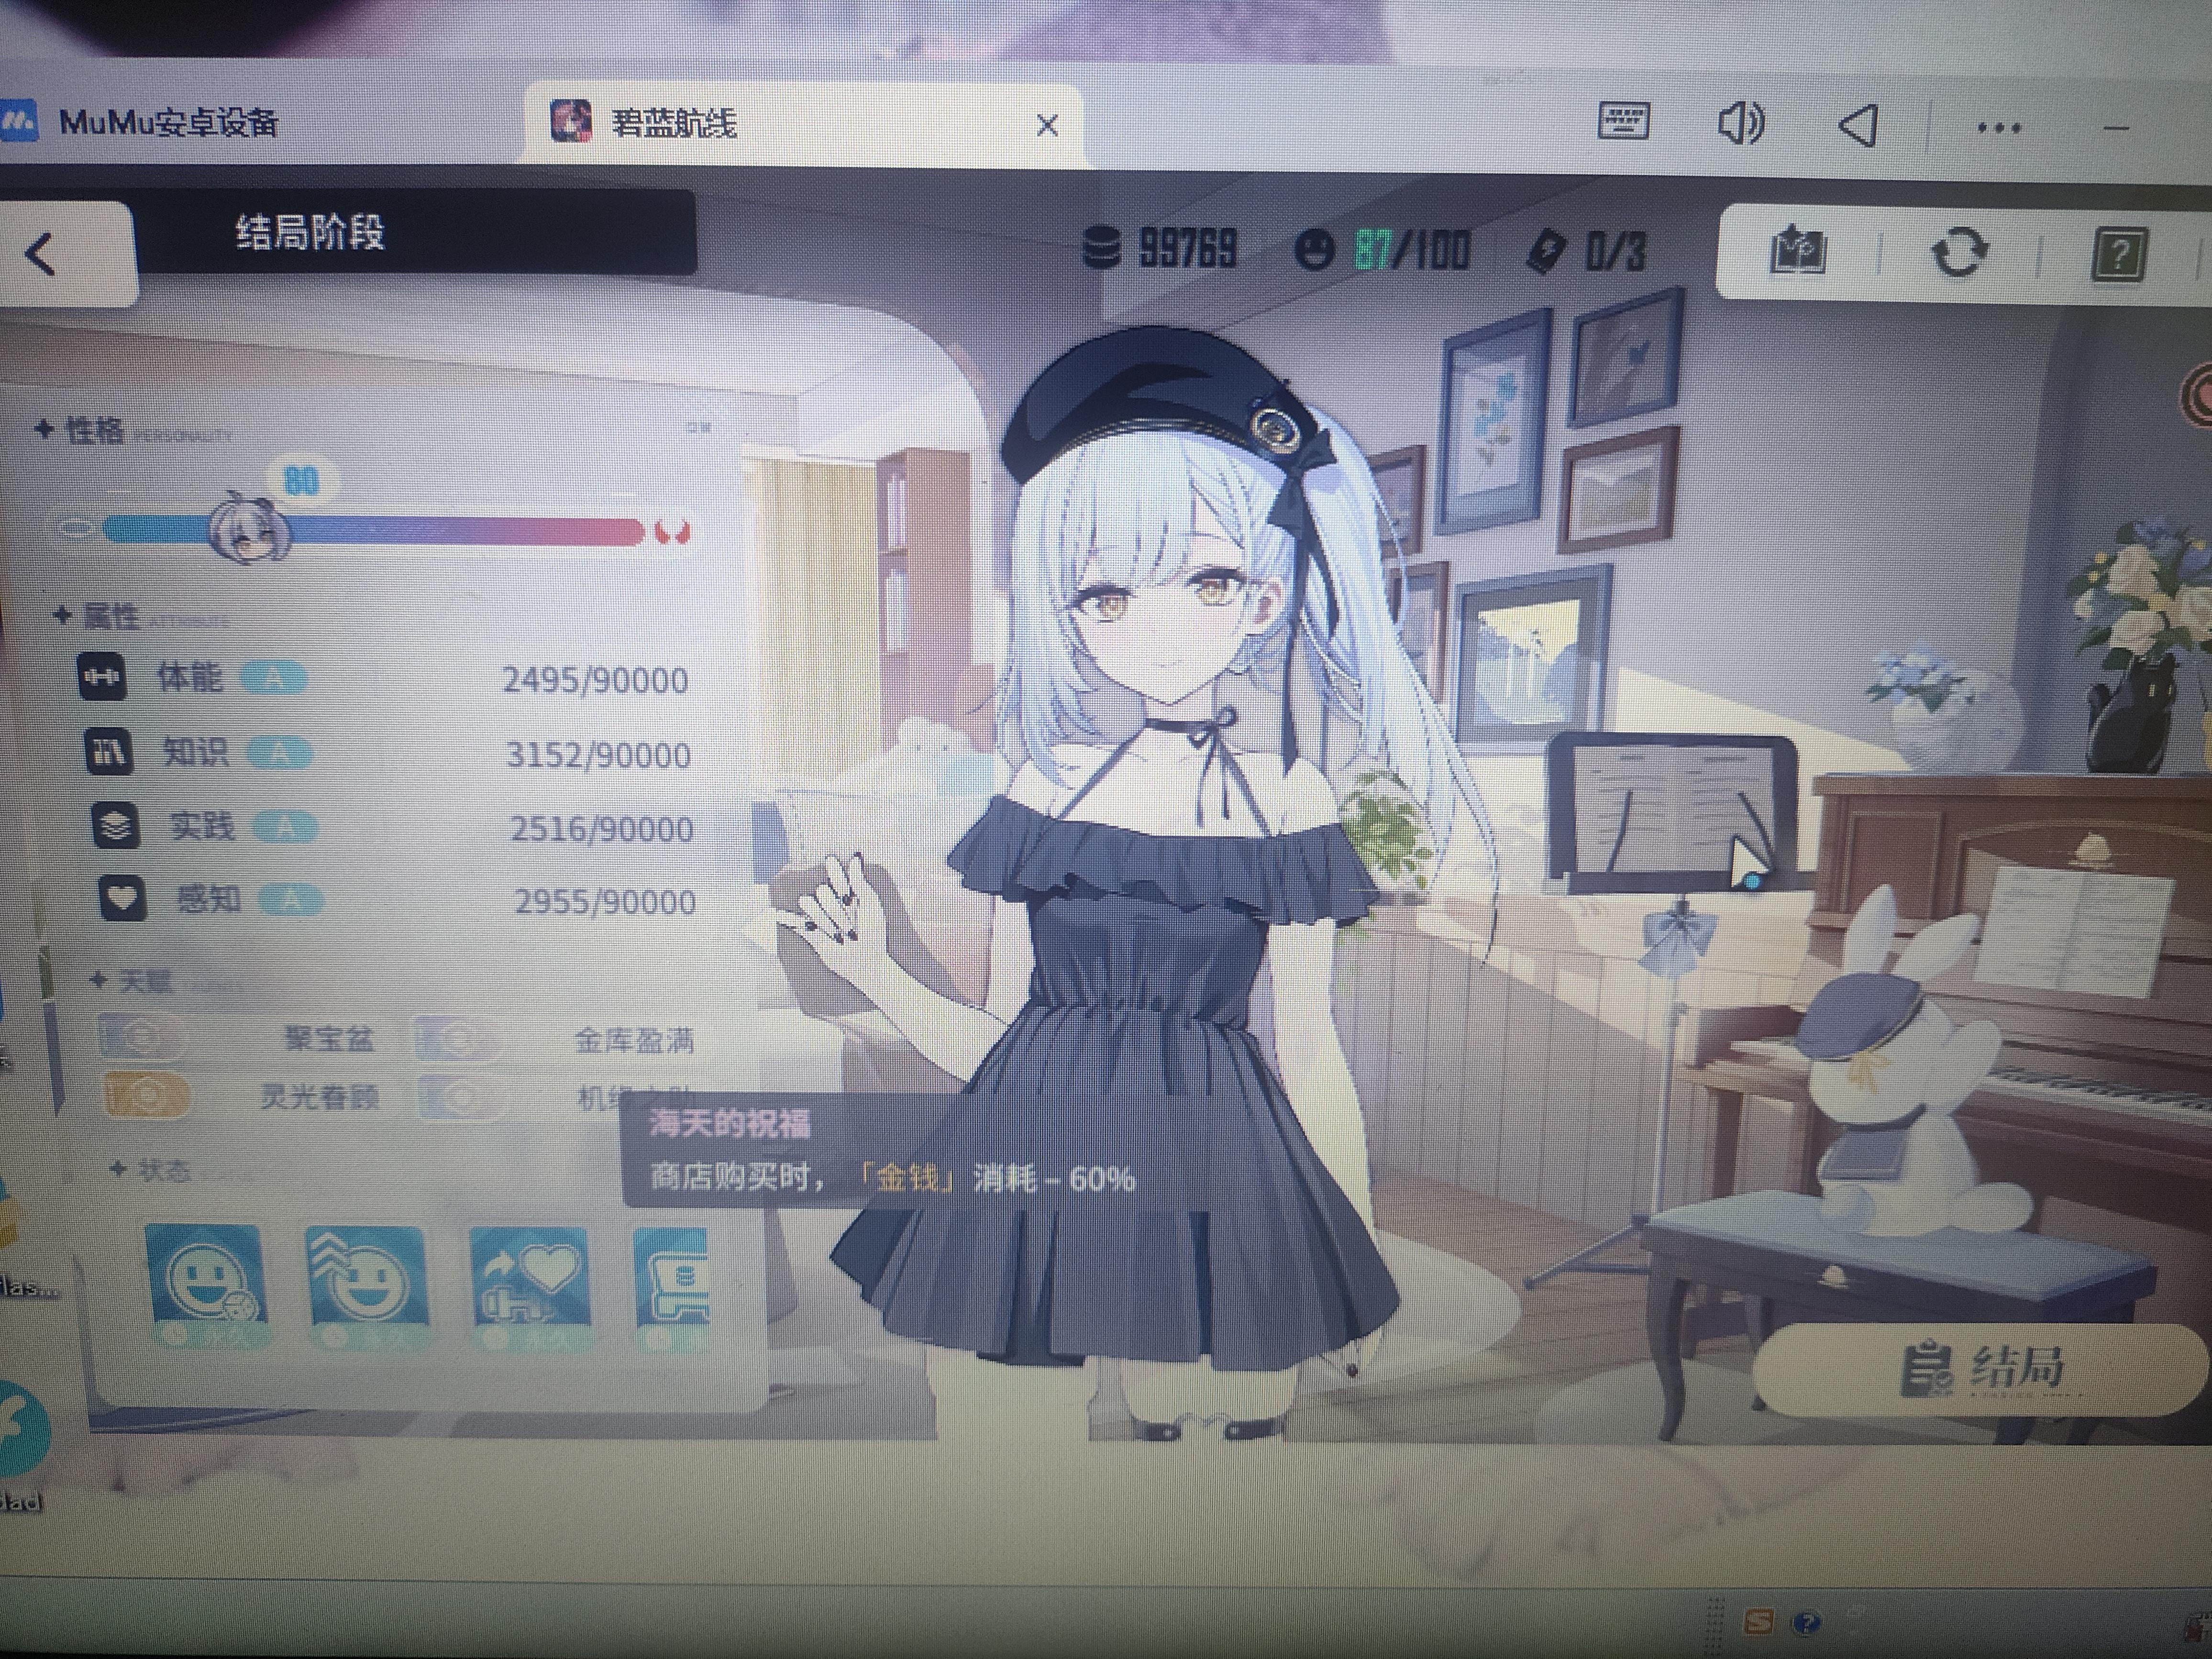Screen dimensions: 2212x1659
Task: Click the smiley mood icon by 87/100
Action: pos(1314,249)
